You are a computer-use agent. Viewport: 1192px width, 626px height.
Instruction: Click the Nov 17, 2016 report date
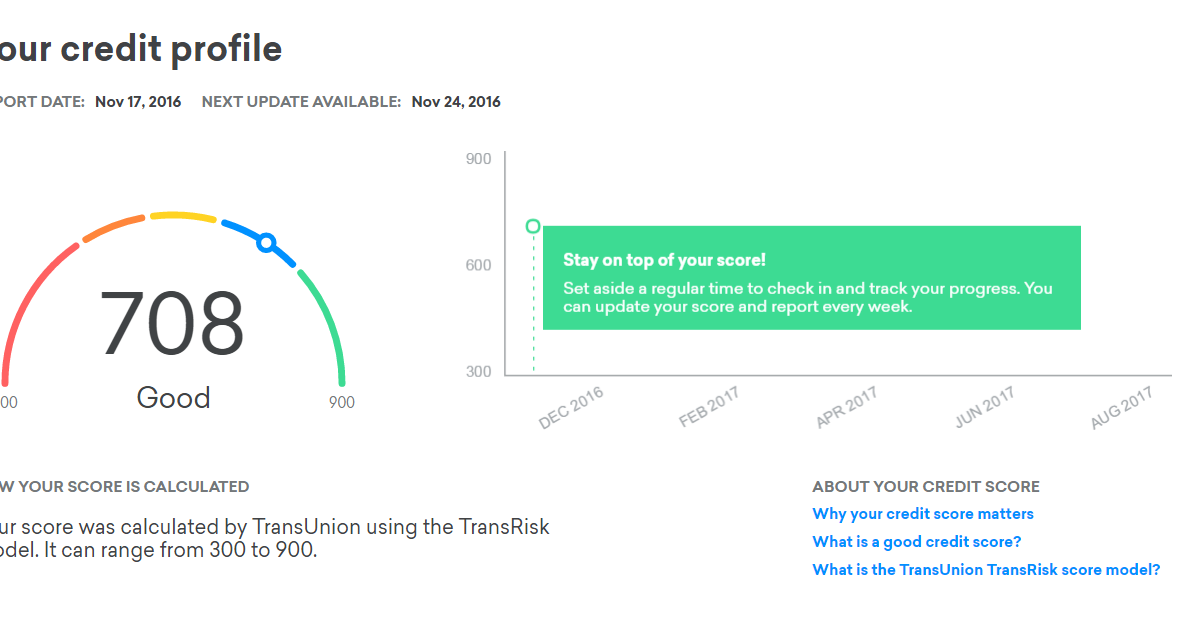tap(138, 102)
